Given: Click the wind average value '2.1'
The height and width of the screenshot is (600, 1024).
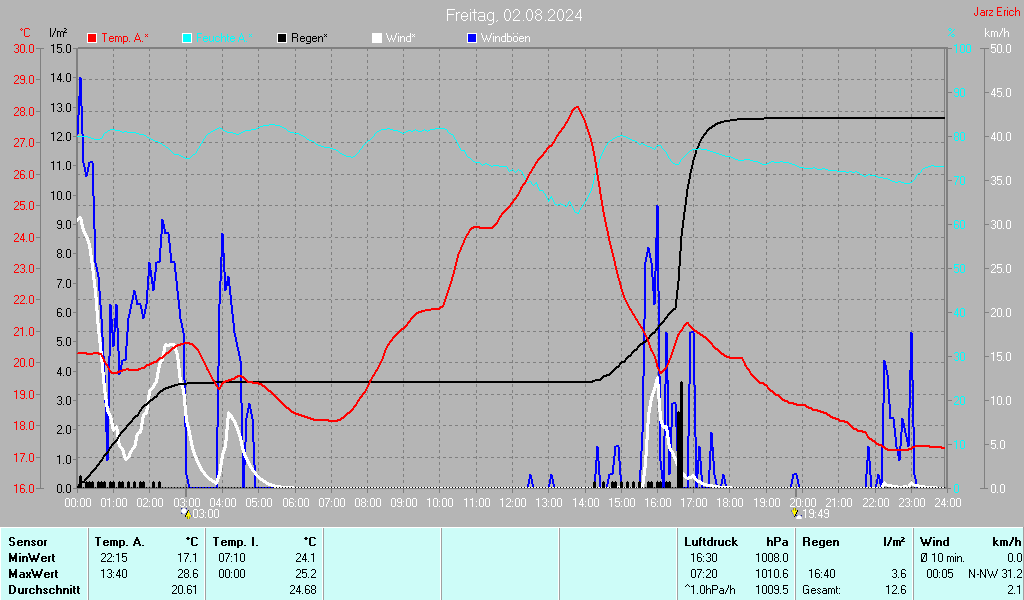Looking at the screenshot, I should (x=1014, y=590).
